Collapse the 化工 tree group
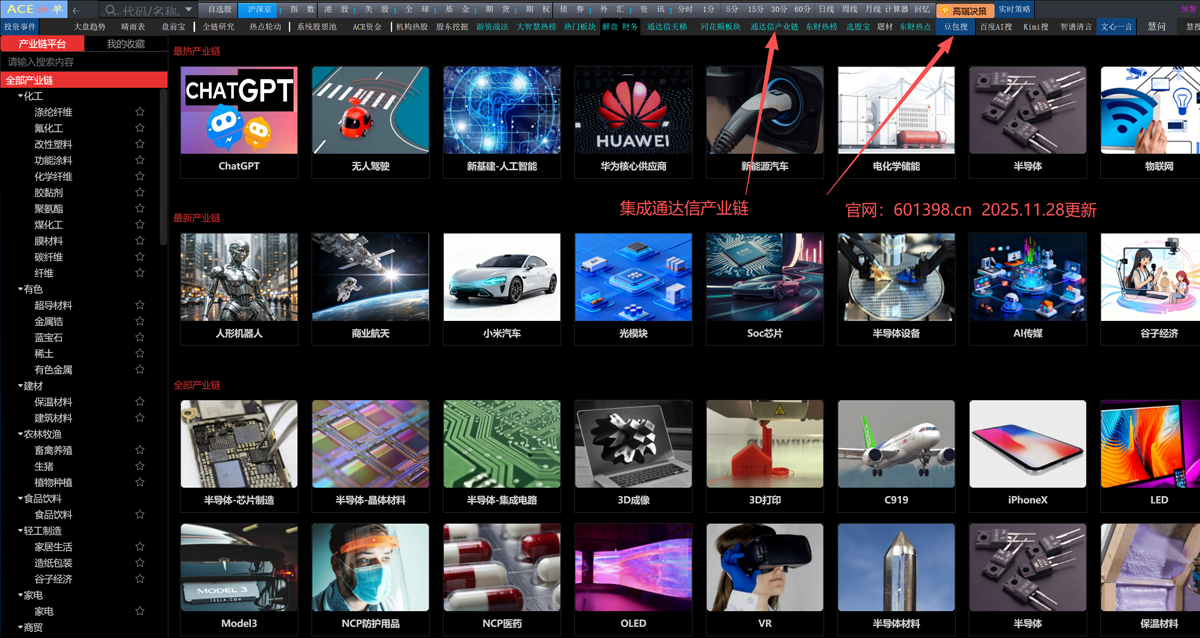The width and height of the screenshot is (1200, 638). point(22,96)
